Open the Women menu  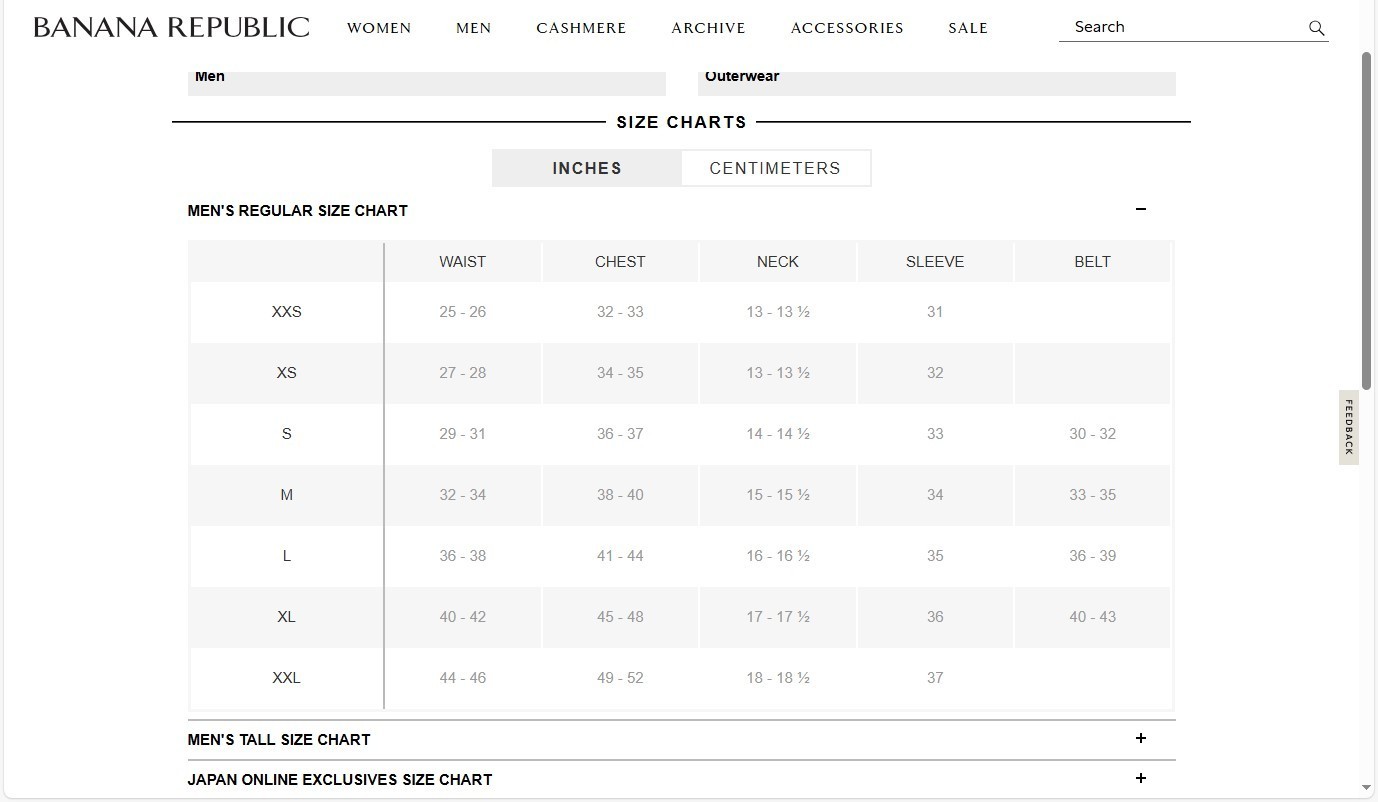point(379,28)
